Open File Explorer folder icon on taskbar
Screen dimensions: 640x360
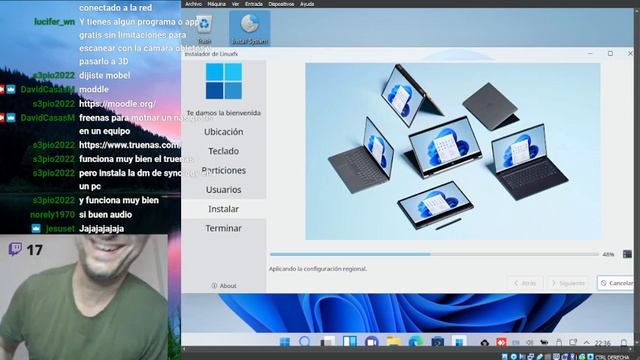pyautogui.click(x=393, y=342)
